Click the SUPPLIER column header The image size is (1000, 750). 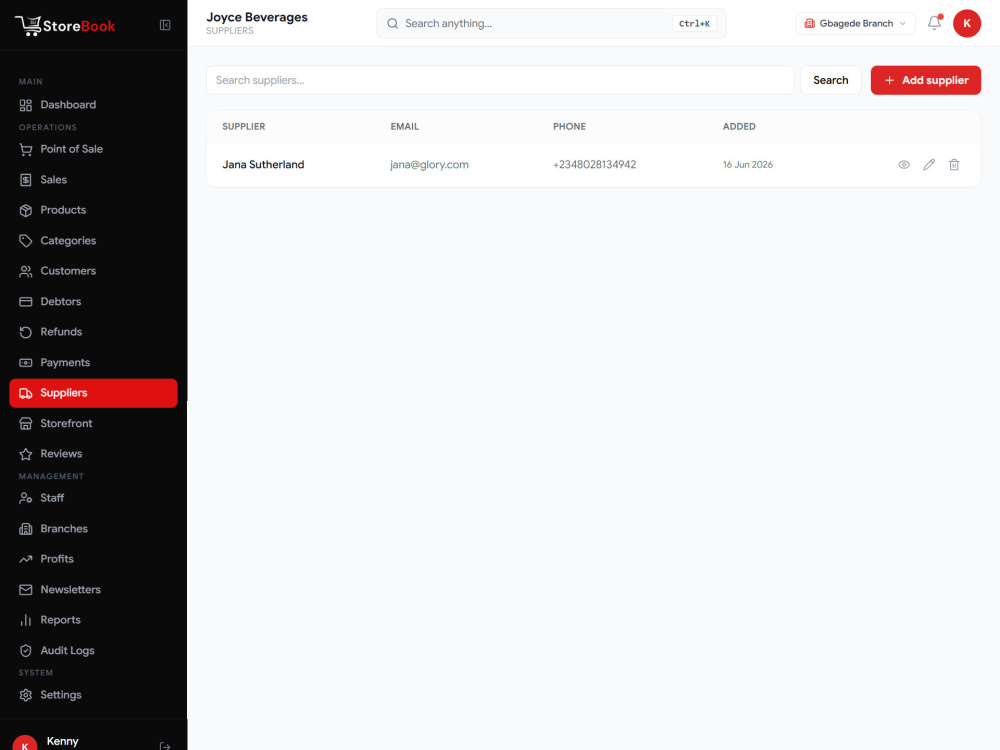(244, 126)
